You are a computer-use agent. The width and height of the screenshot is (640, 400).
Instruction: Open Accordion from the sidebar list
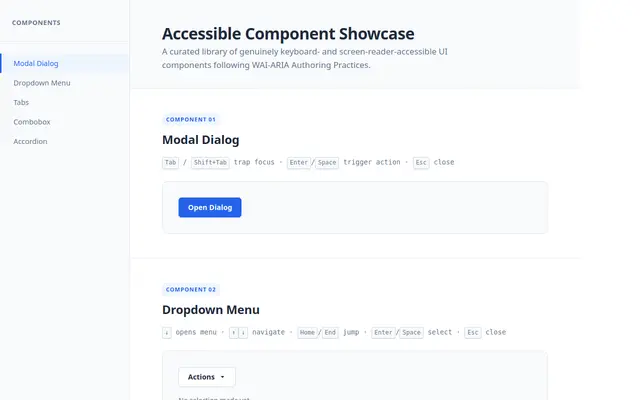click(x=64, y=142)
